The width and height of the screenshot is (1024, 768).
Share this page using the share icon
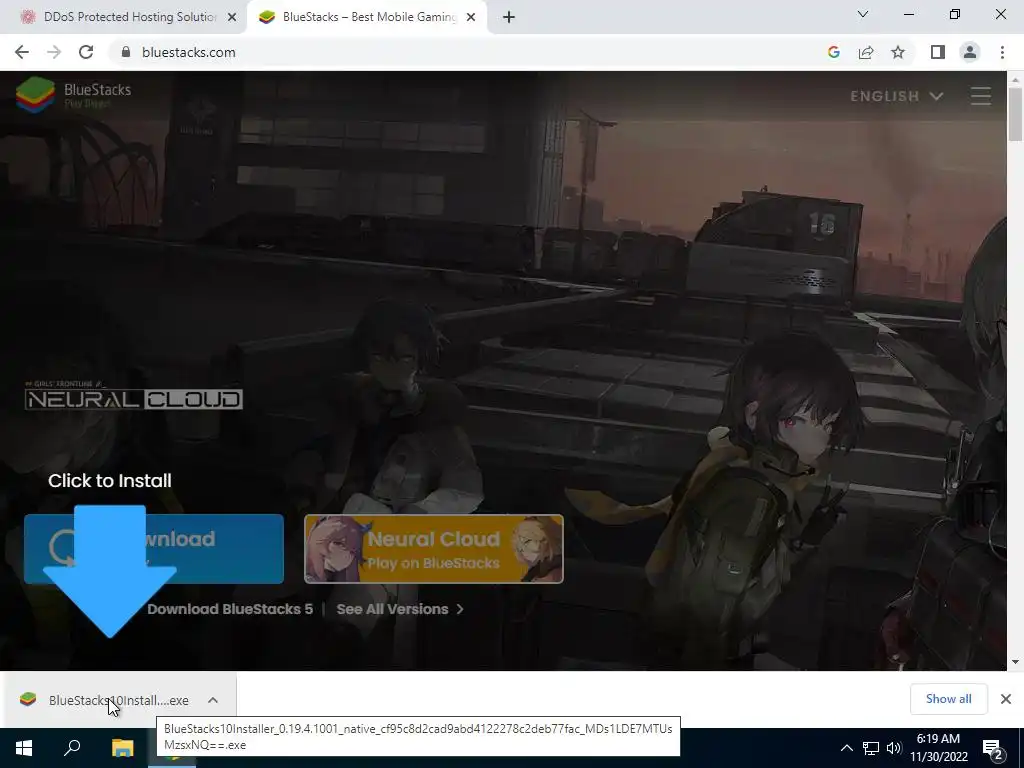pos(866,52)
